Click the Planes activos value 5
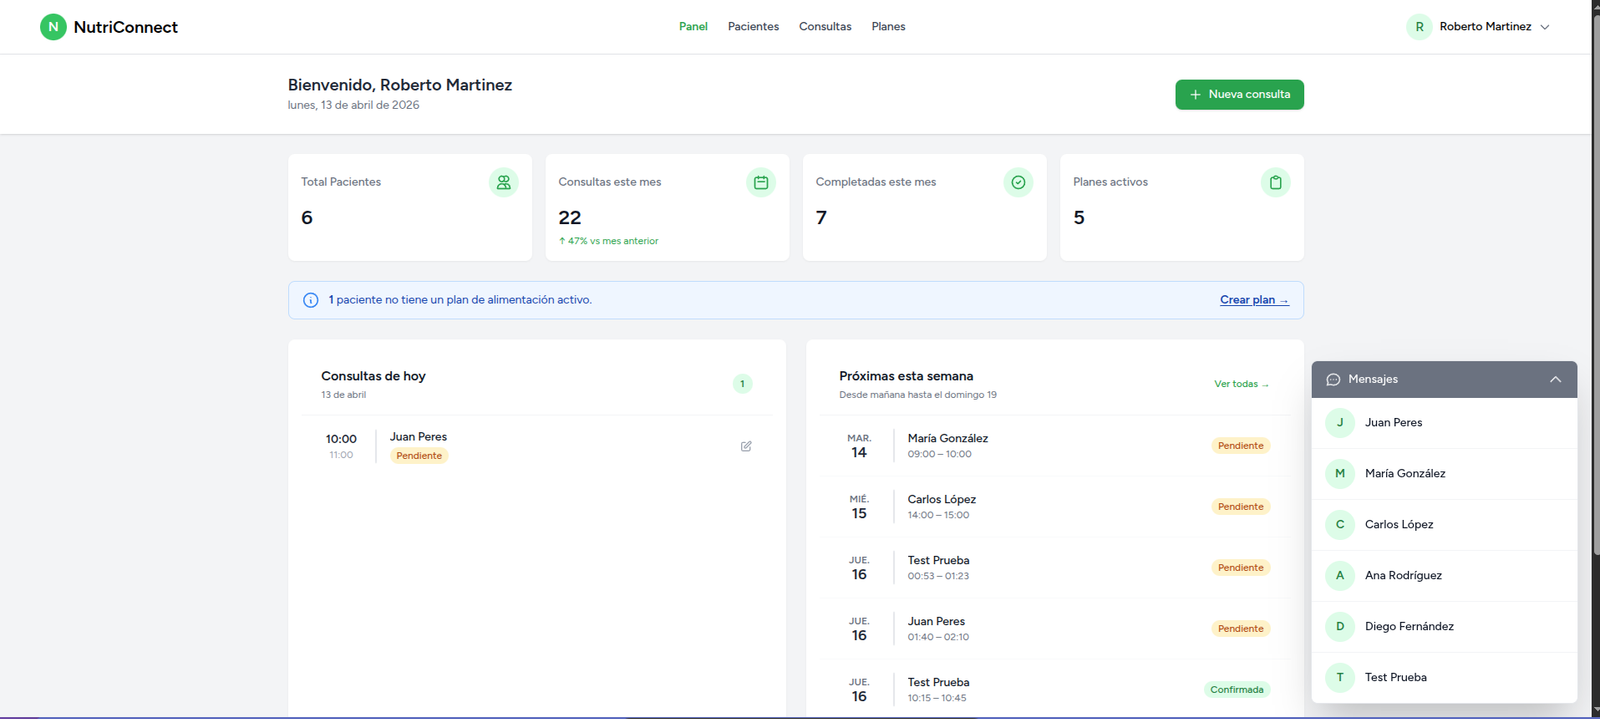Image resolution: width=1600 pixels, height=719 pixels. (1079, 218)
